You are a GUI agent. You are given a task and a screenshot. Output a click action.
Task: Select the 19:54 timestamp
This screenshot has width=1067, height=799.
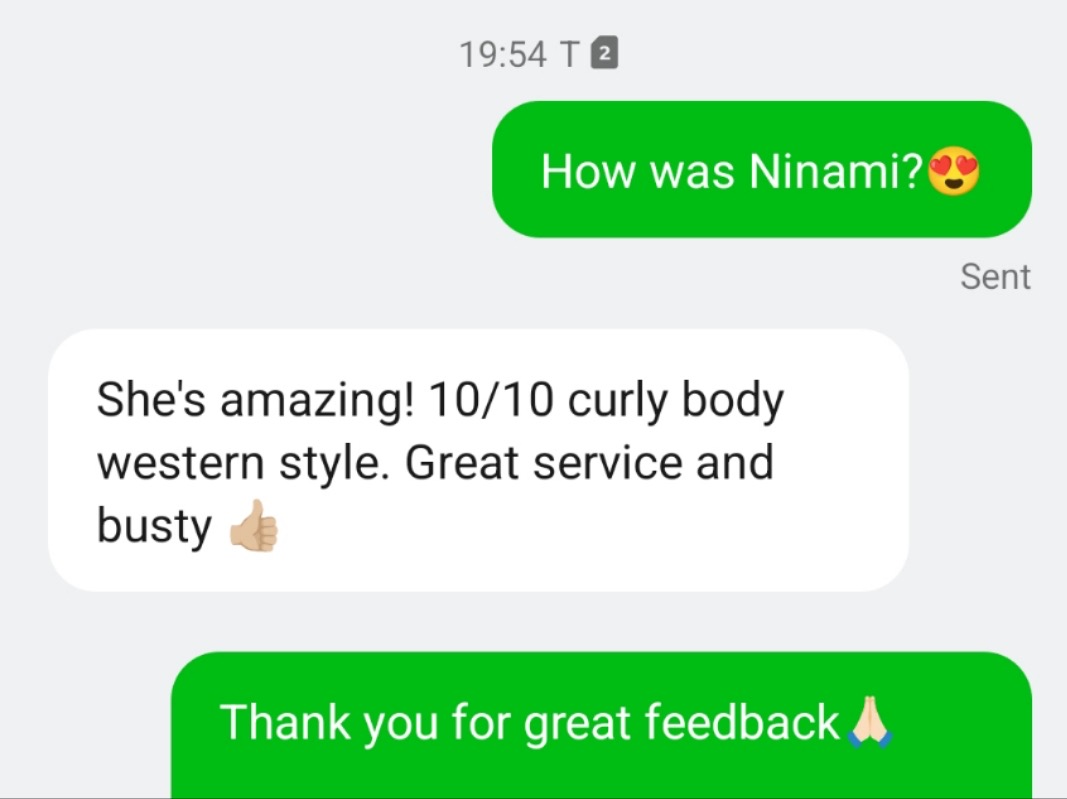(503, 54)
